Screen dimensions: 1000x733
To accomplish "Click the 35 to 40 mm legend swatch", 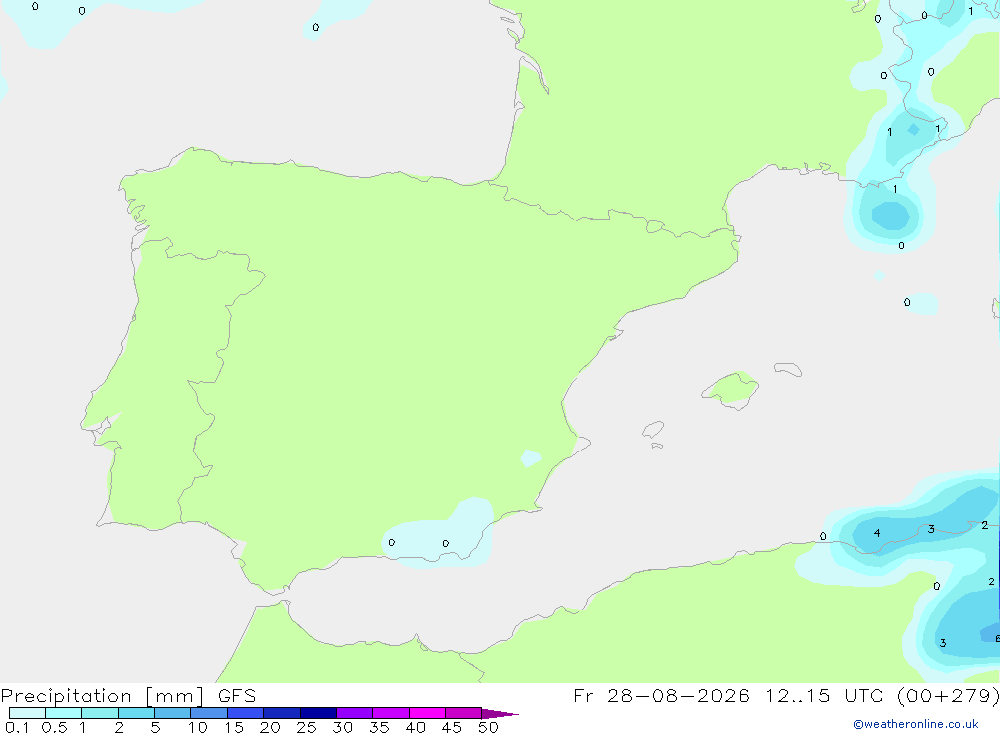I will click(390, 713).
